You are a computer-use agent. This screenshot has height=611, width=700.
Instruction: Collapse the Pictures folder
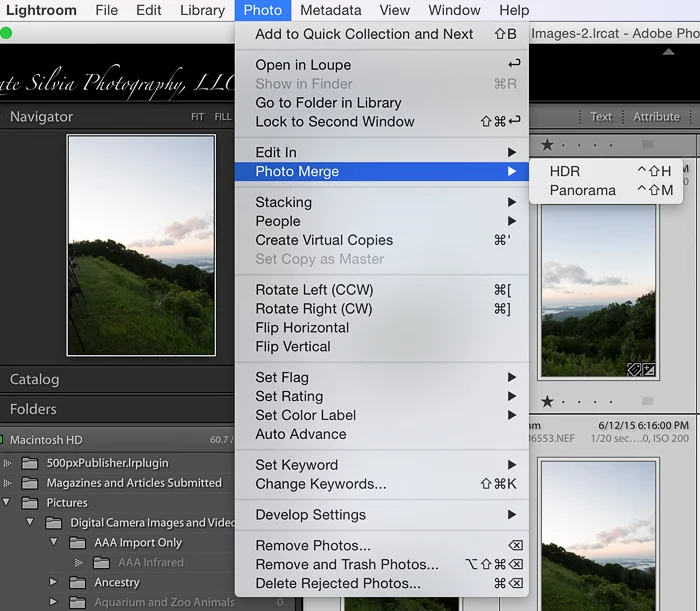(x=6, y=502)
